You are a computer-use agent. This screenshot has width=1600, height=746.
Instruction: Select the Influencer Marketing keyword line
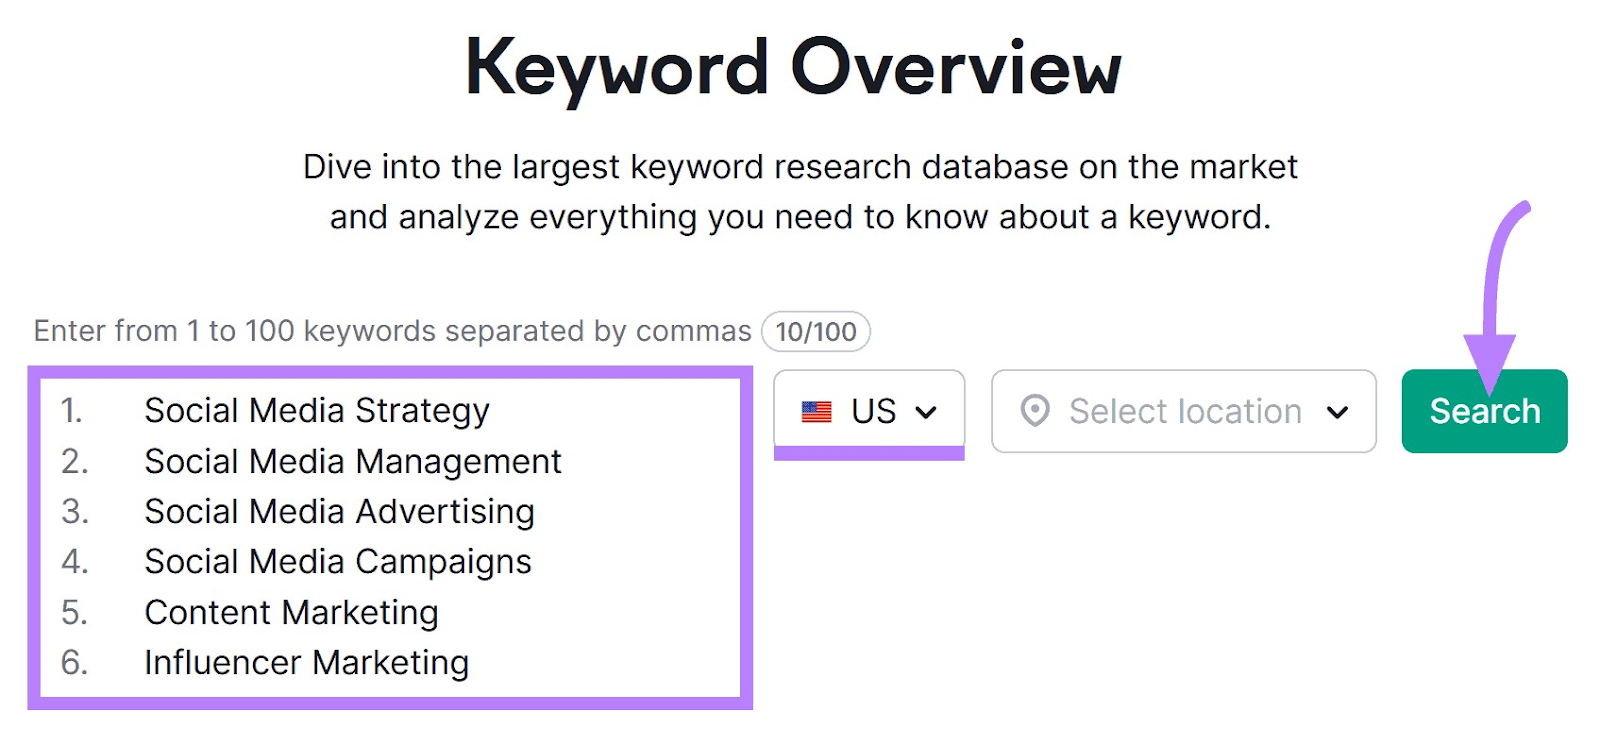(x=307, y=662)
